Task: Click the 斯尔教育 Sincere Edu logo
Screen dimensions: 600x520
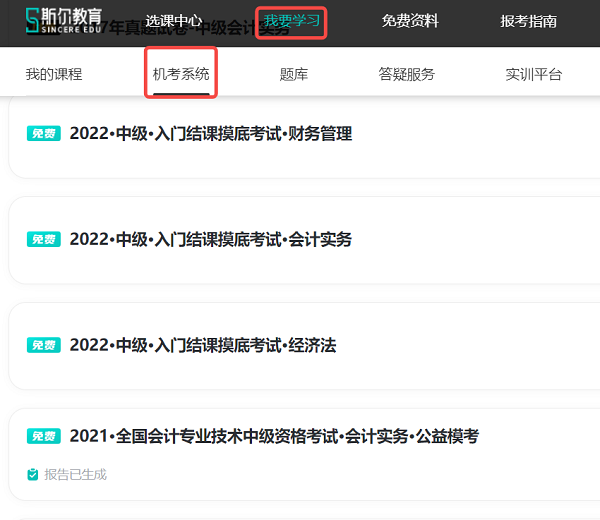Action: (x=64, y=20)
